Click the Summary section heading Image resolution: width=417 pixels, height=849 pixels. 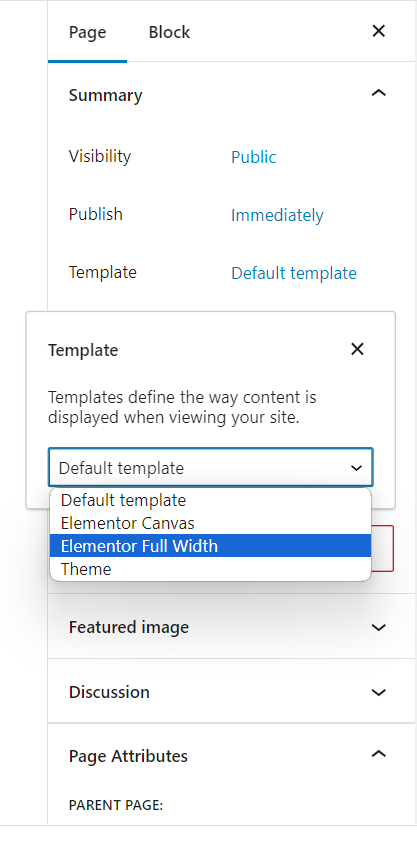click(x=106, y=95)
